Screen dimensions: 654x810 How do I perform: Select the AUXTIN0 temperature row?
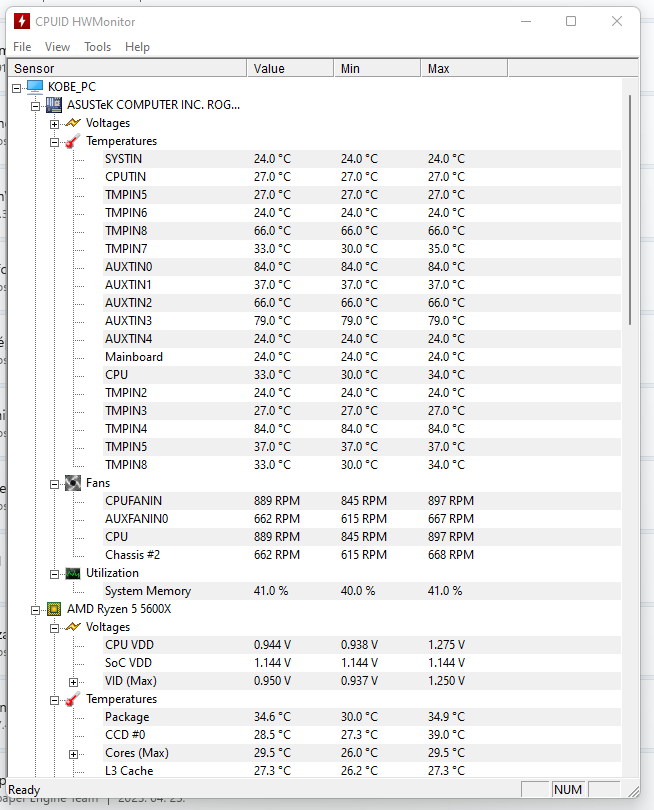[362, 267]
